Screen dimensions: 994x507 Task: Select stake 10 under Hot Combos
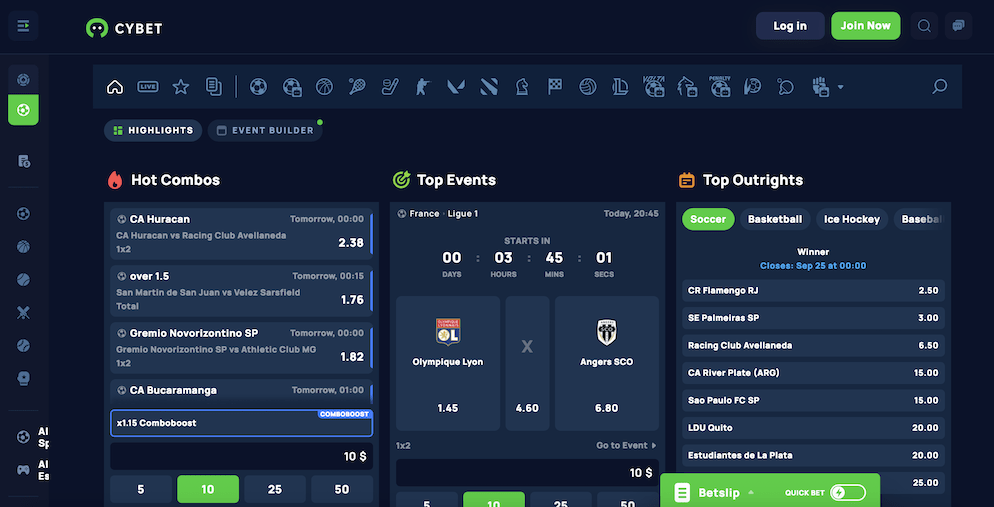(208, 489)
